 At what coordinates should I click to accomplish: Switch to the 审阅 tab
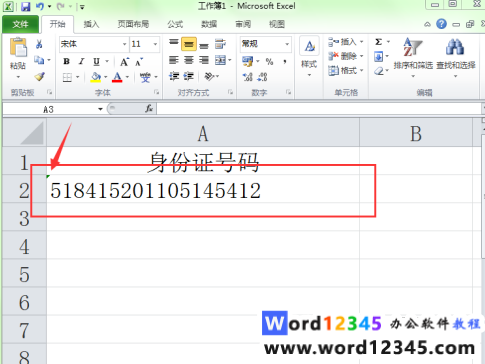pos(243,24)
